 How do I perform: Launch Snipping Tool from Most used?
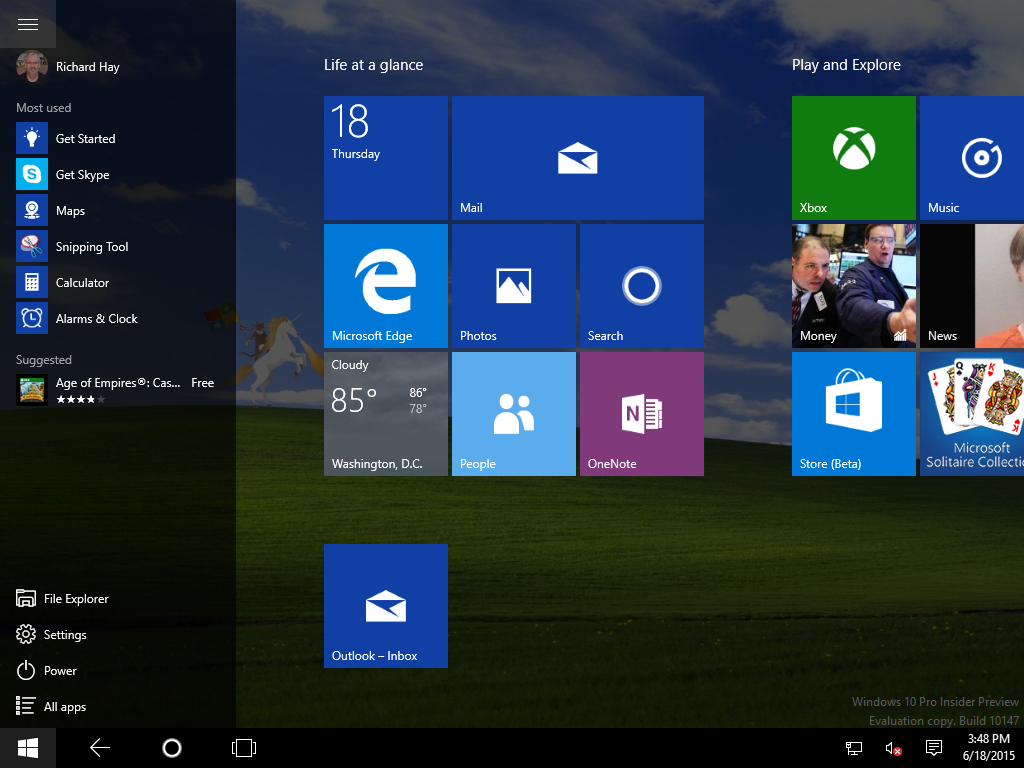tap(91, 247)
